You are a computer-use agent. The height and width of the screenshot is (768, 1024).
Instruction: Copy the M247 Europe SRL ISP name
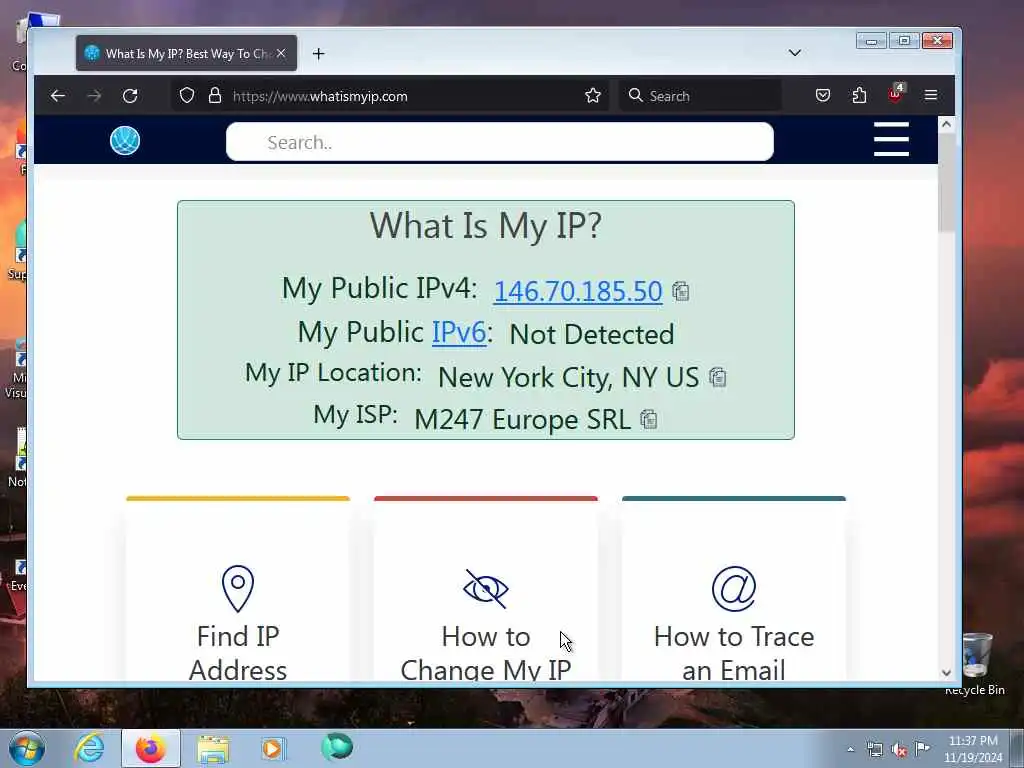(648, 419)
